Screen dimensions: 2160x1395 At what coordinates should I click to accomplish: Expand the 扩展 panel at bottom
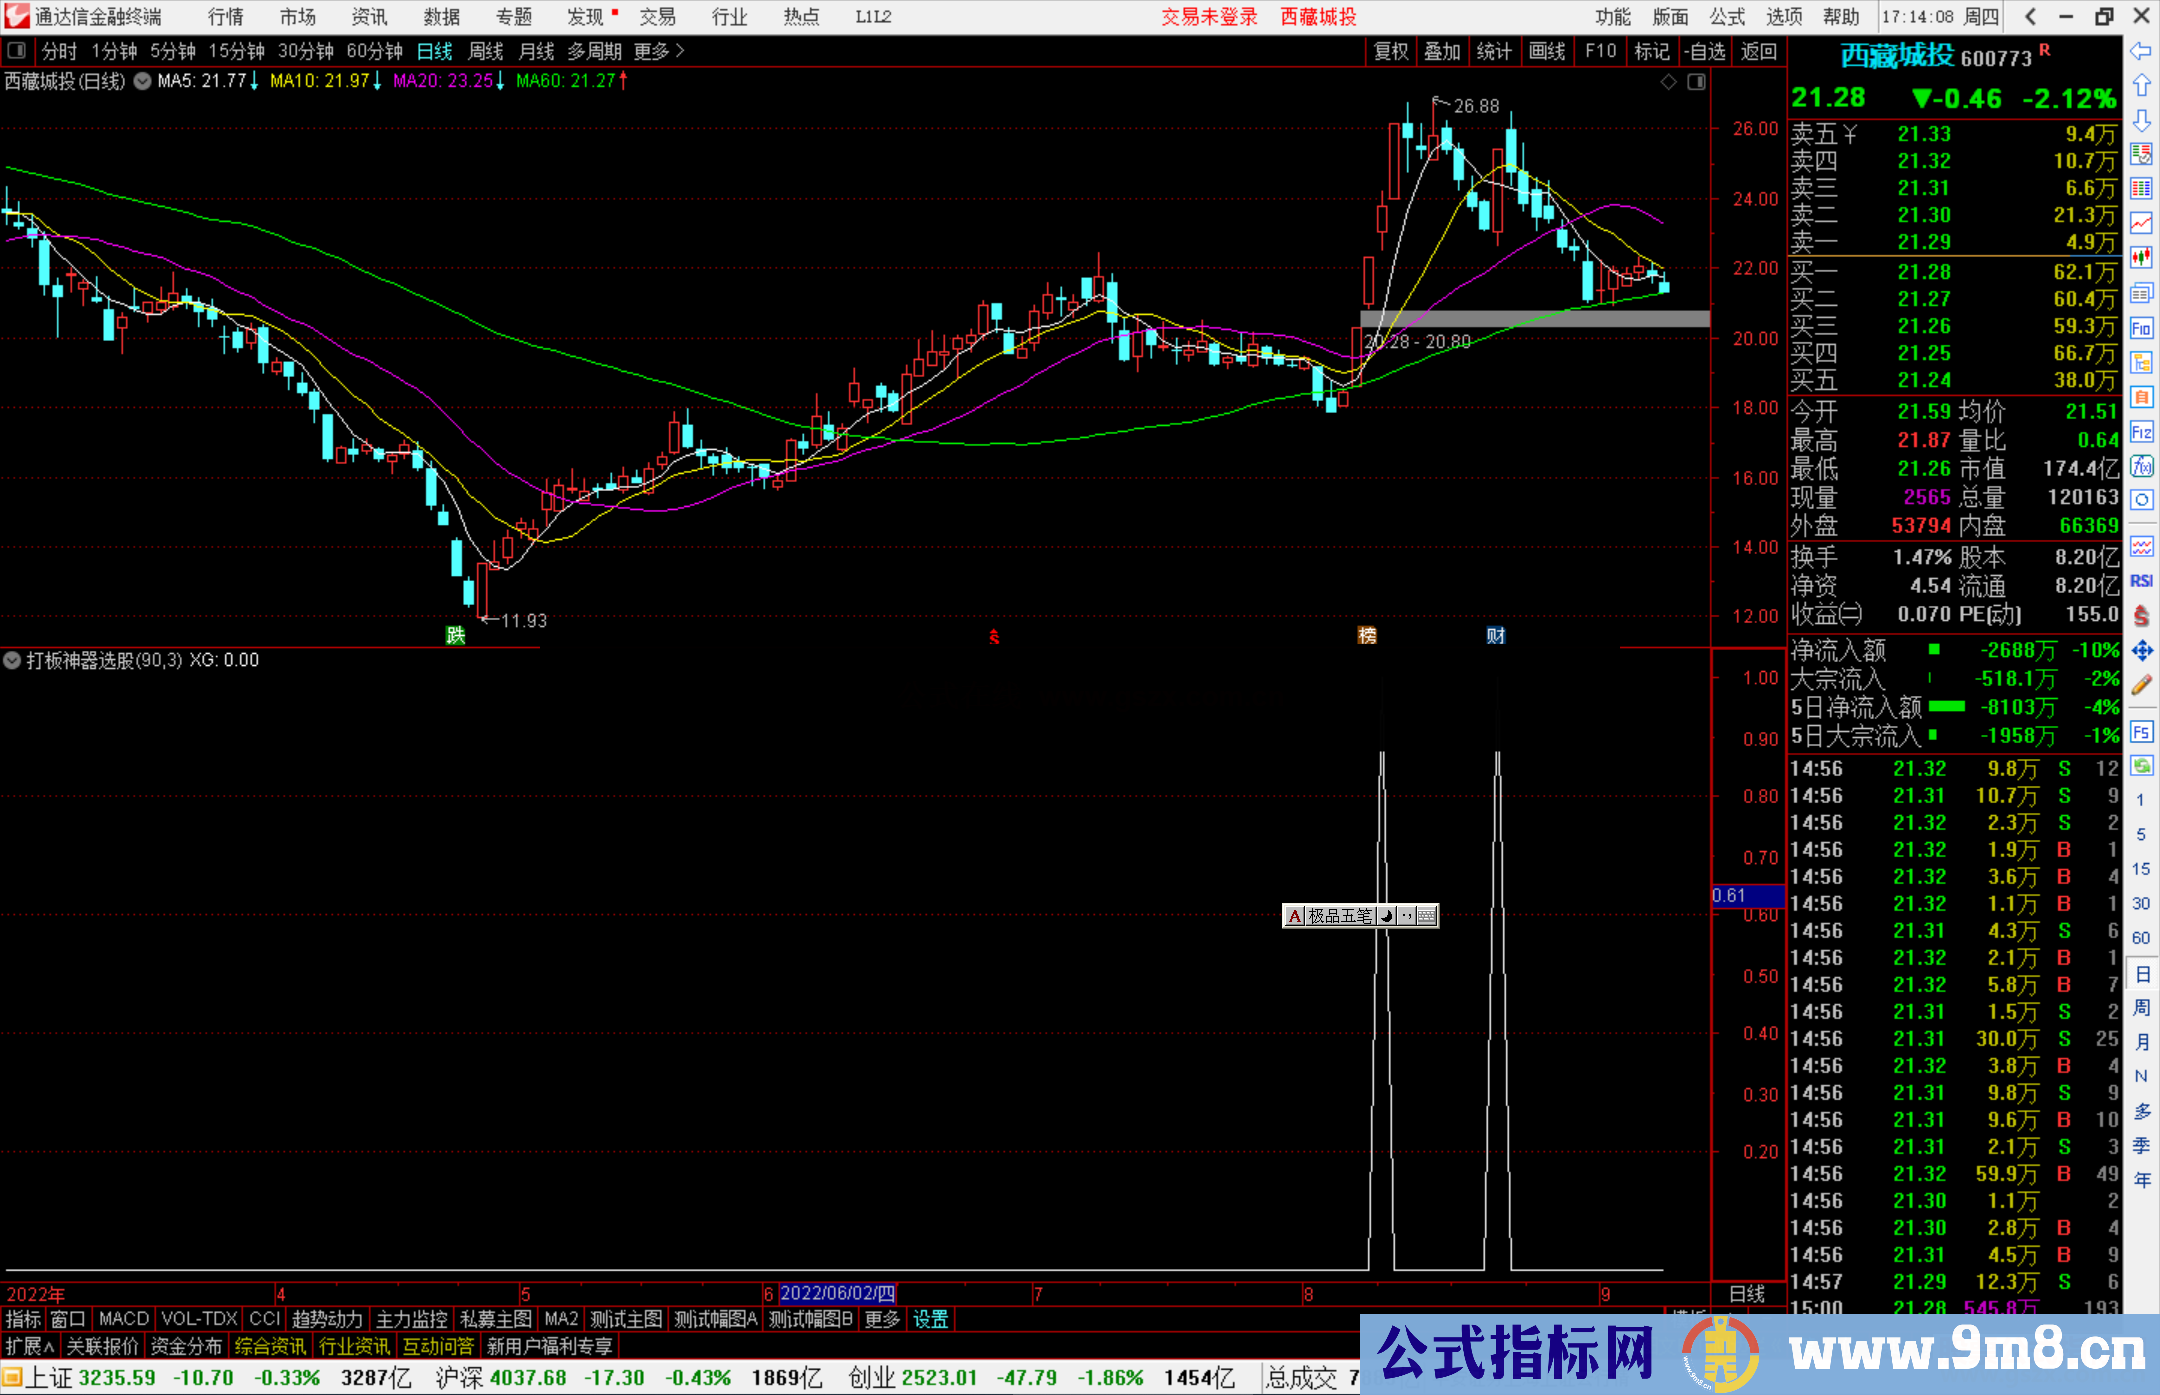30,1346
